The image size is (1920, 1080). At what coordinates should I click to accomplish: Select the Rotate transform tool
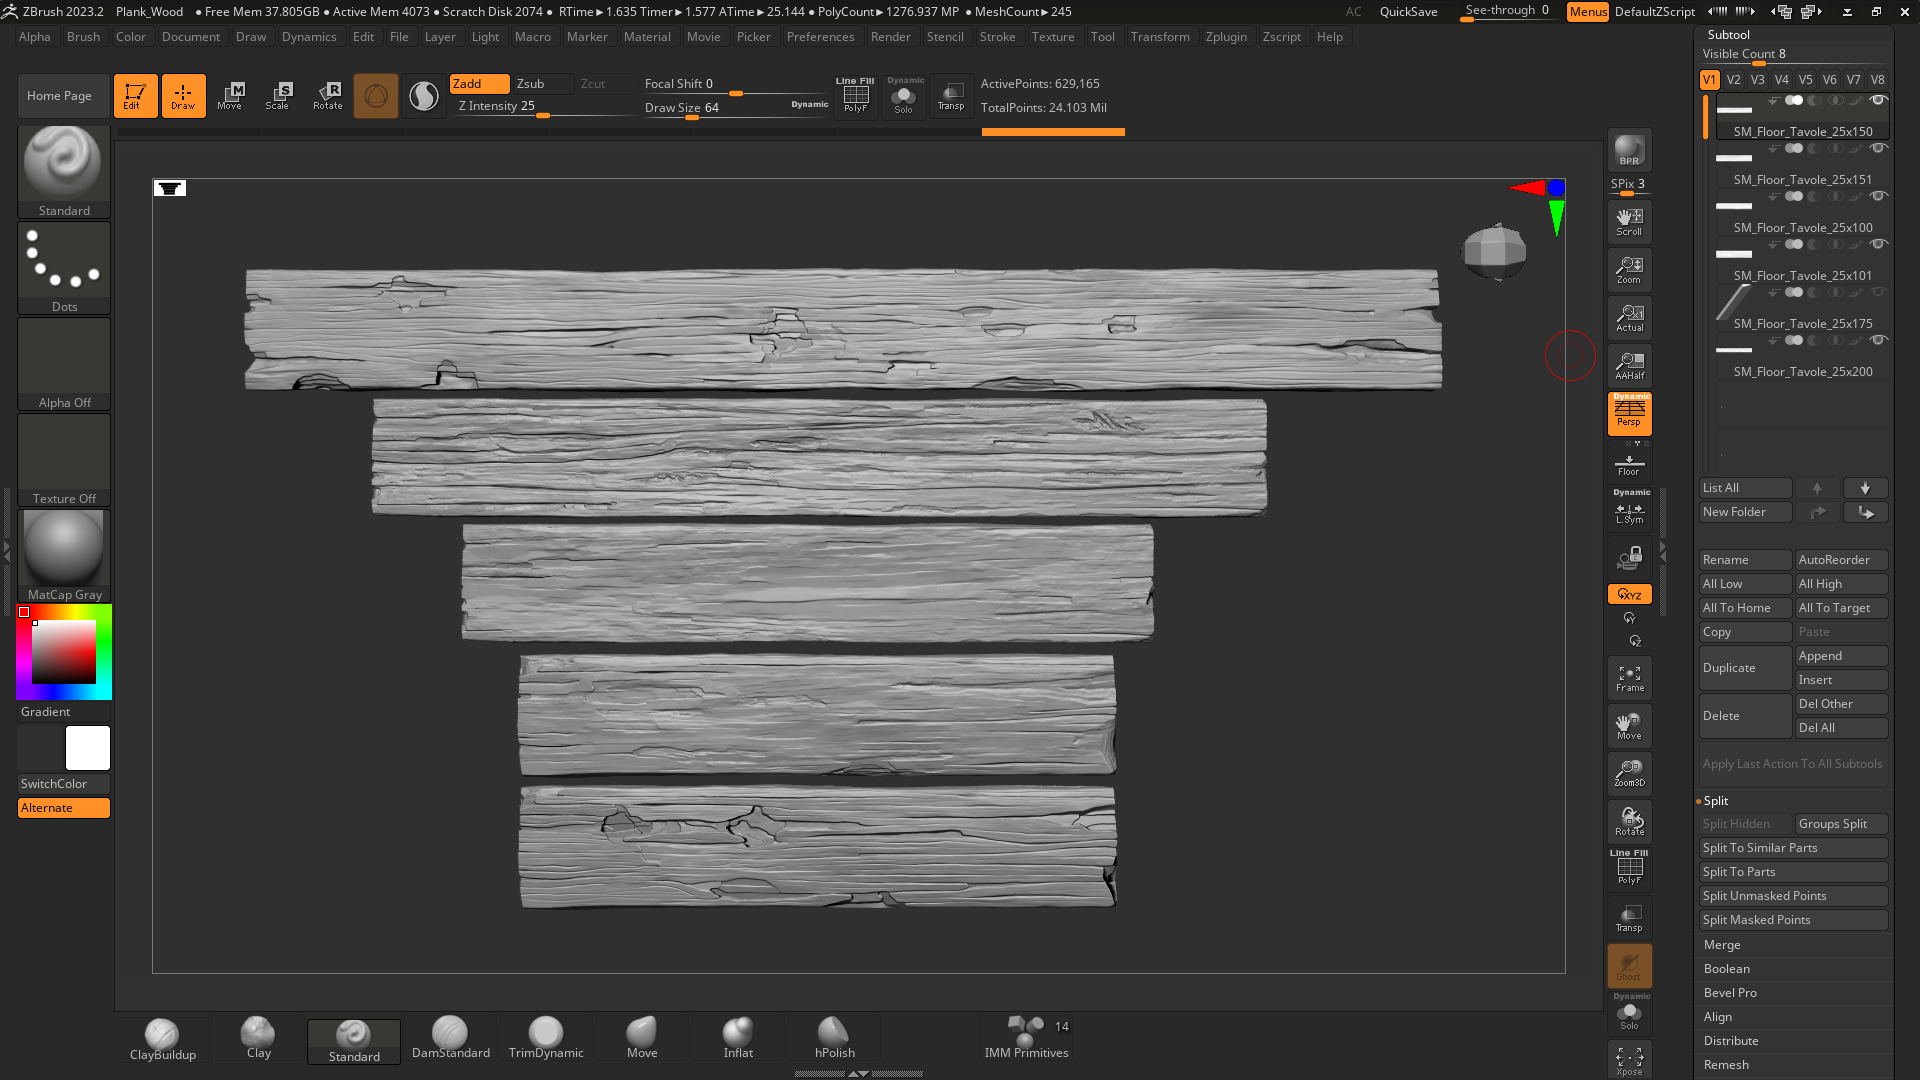click(327, 96)
